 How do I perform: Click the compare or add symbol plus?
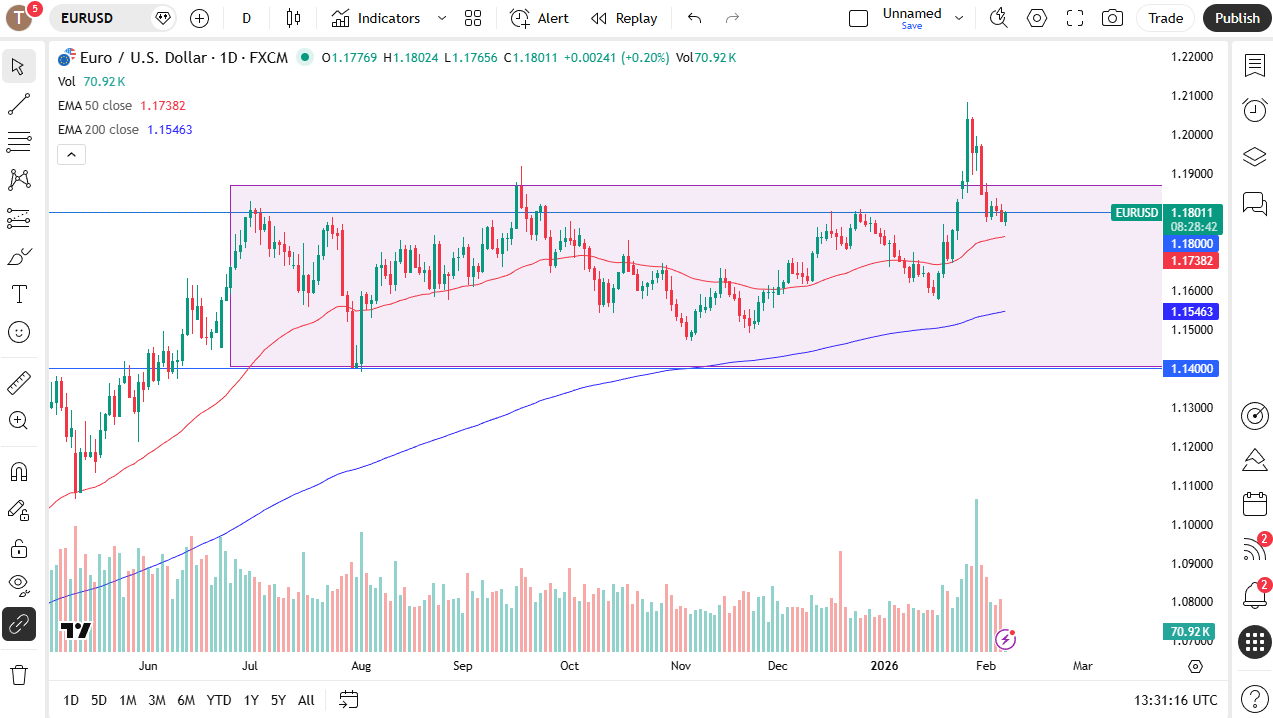199,18
